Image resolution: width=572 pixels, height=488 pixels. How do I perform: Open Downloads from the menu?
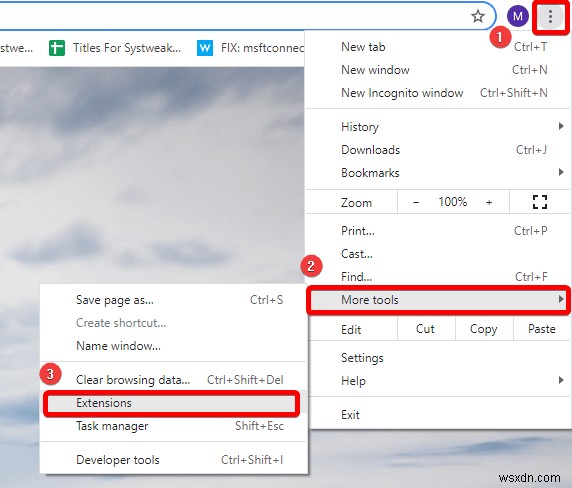tap(437, 150)
